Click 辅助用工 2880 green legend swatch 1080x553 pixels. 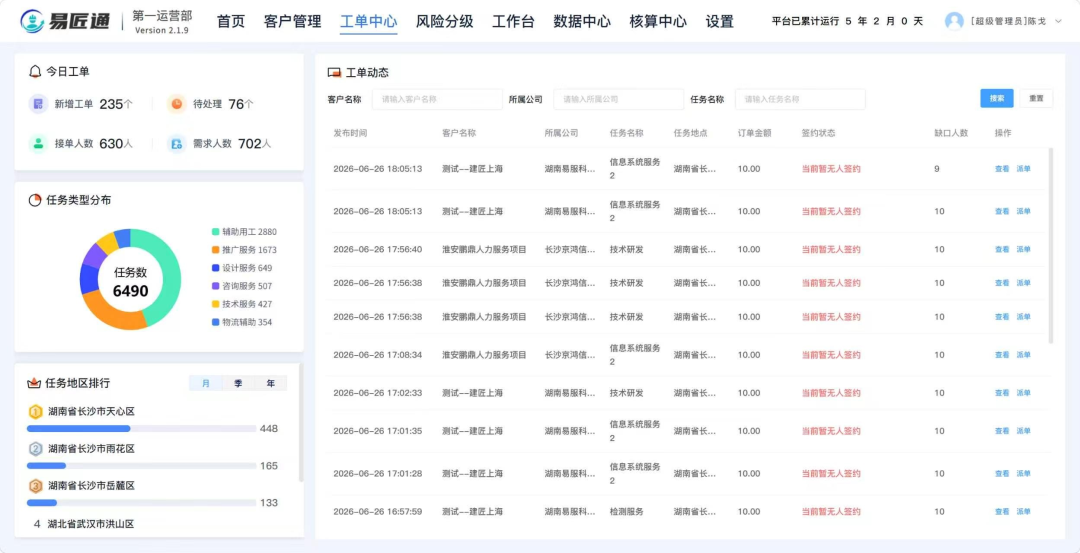[216, 232]
